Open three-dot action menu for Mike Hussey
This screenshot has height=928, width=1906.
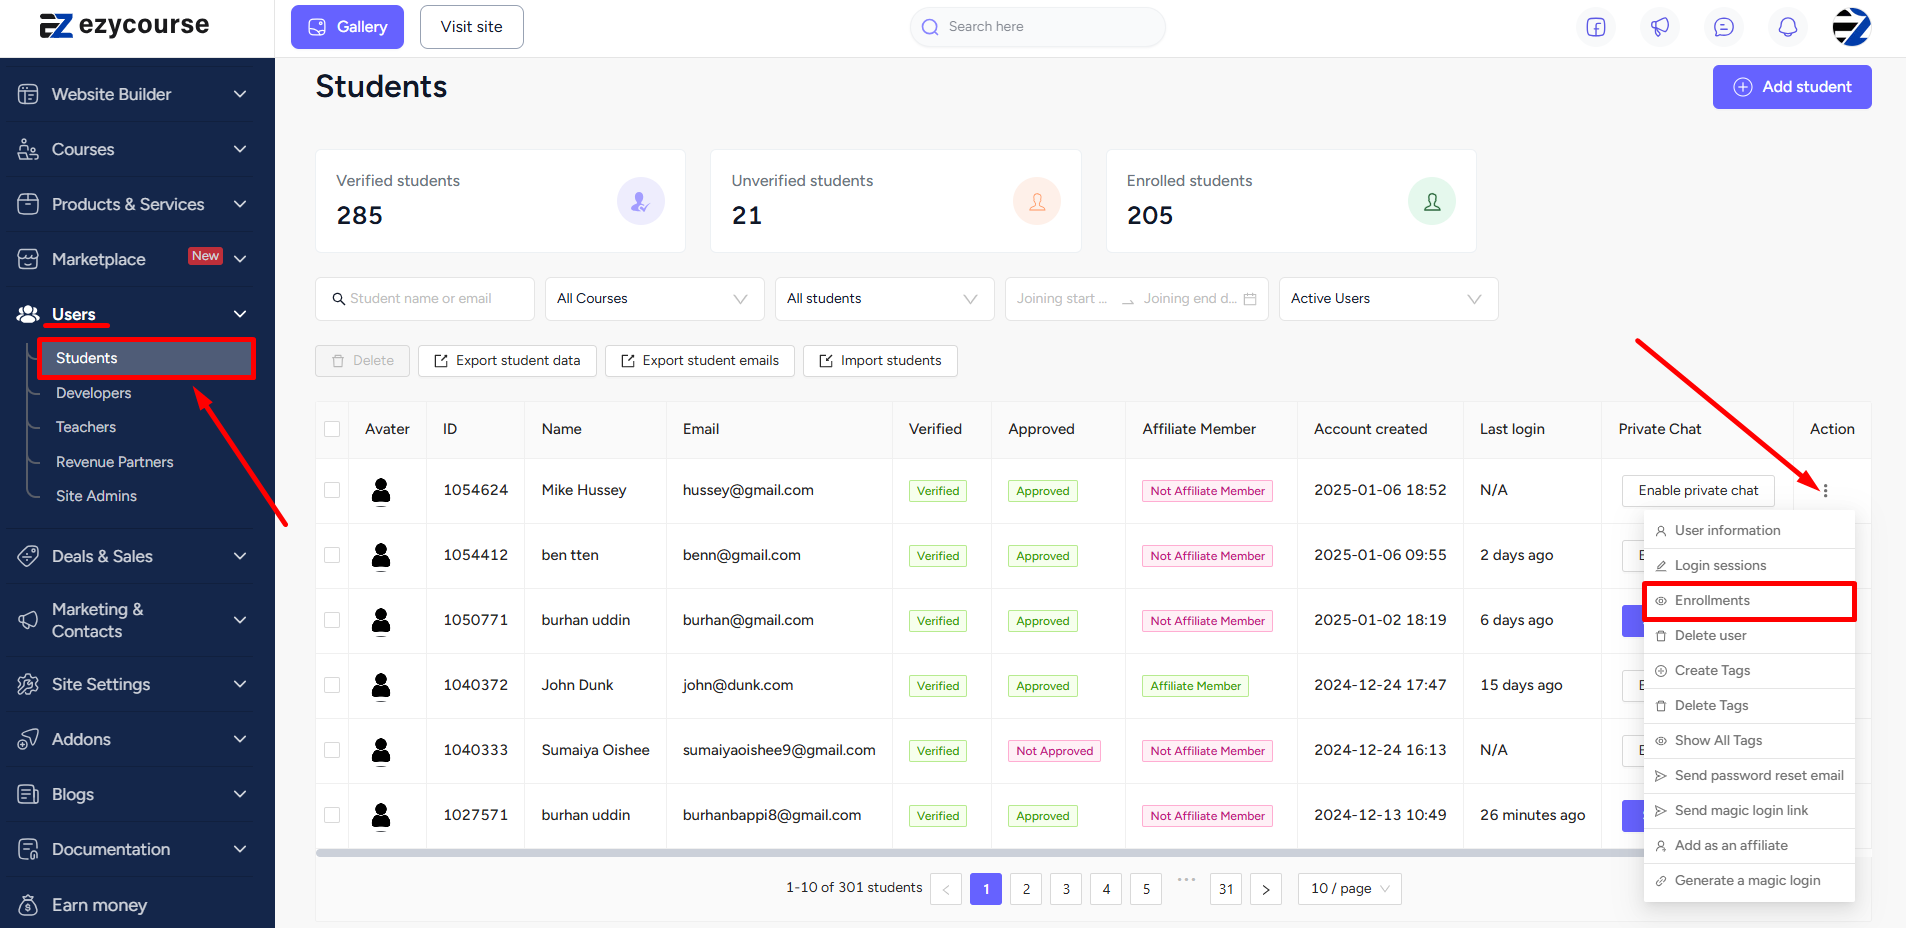(x=1825, y=491)
